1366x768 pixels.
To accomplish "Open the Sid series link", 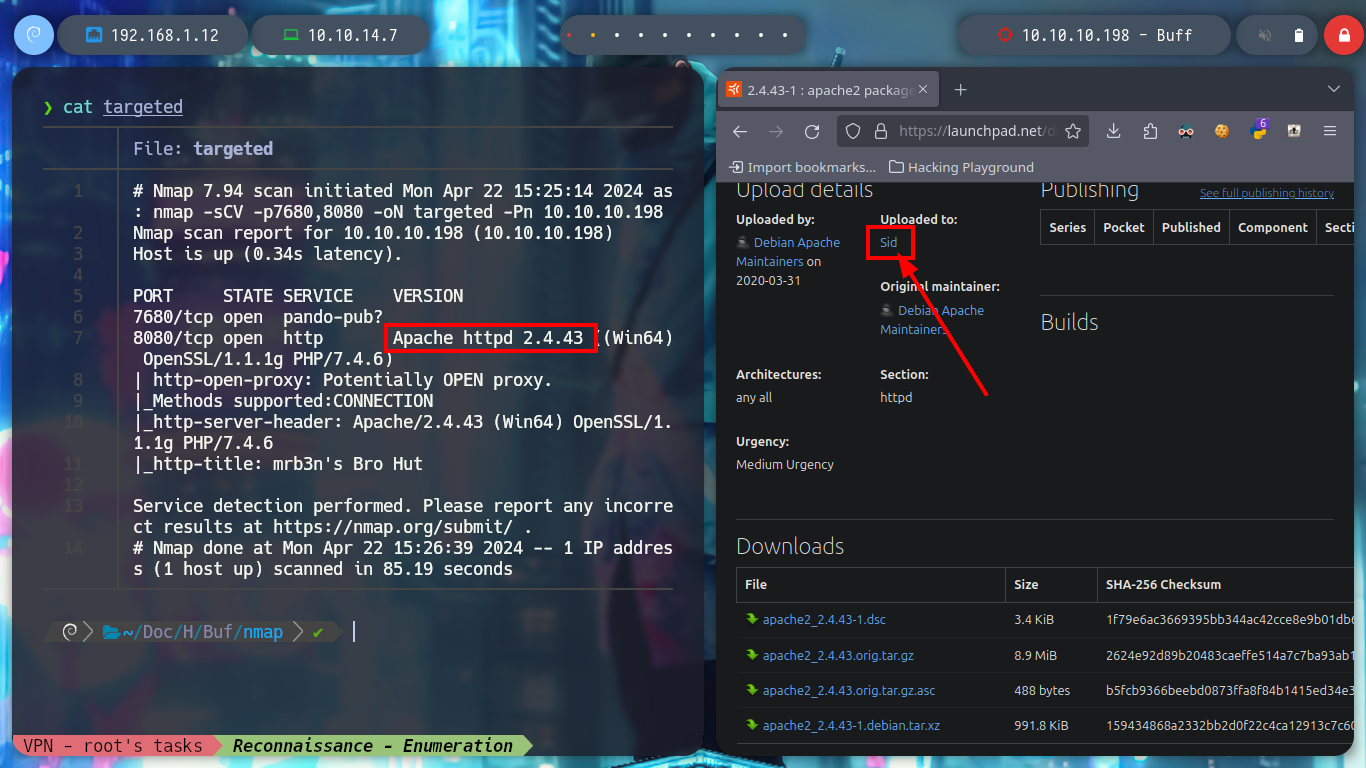I will (889, 243).
